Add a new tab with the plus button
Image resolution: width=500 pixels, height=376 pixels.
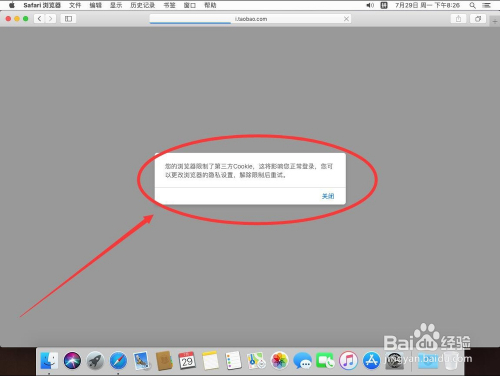click(x=495, y=21)
